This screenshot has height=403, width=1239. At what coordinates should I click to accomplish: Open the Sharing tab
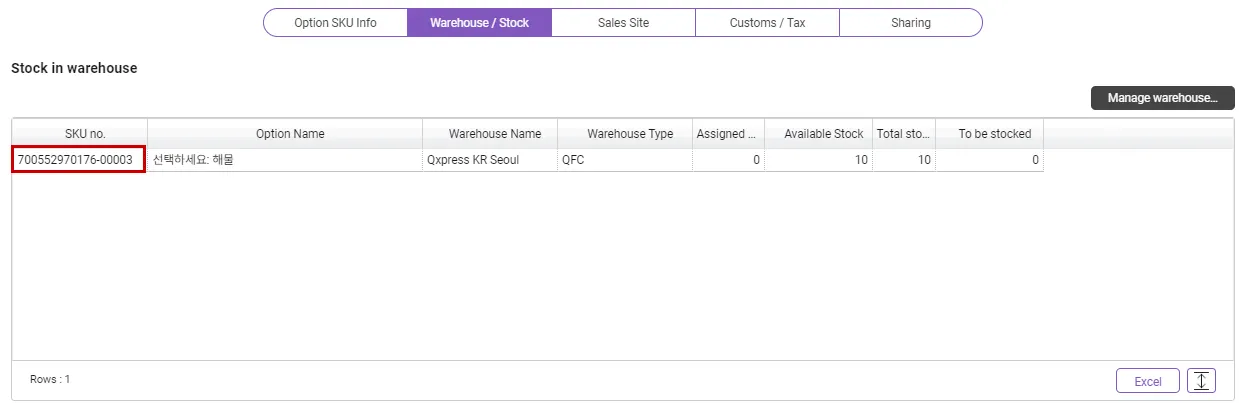[910, 23]
